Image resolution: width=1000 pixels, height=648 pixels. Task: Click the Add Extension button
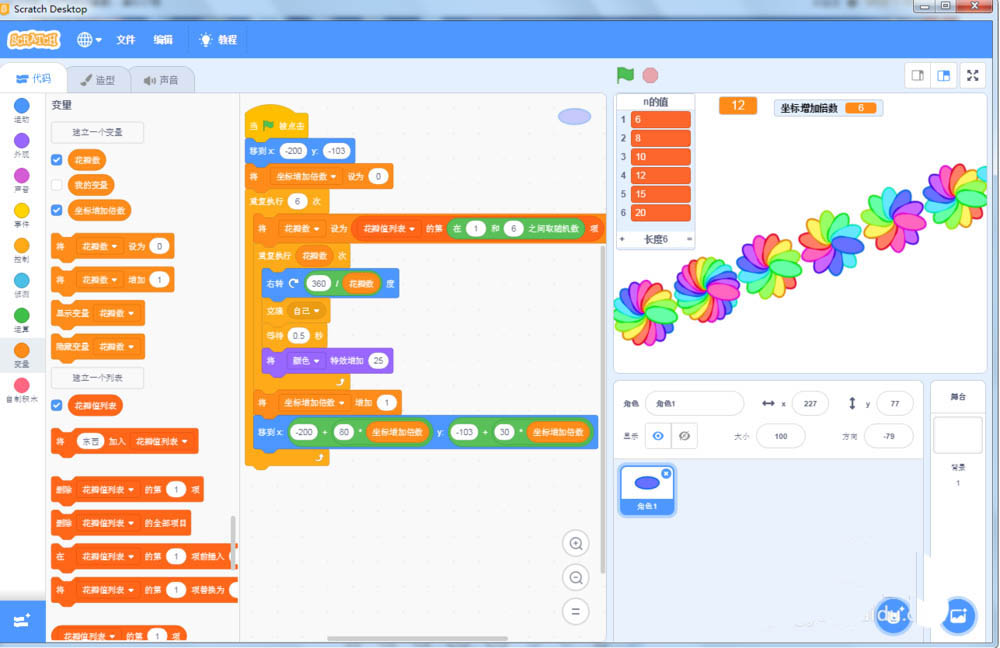coord(22,620)
